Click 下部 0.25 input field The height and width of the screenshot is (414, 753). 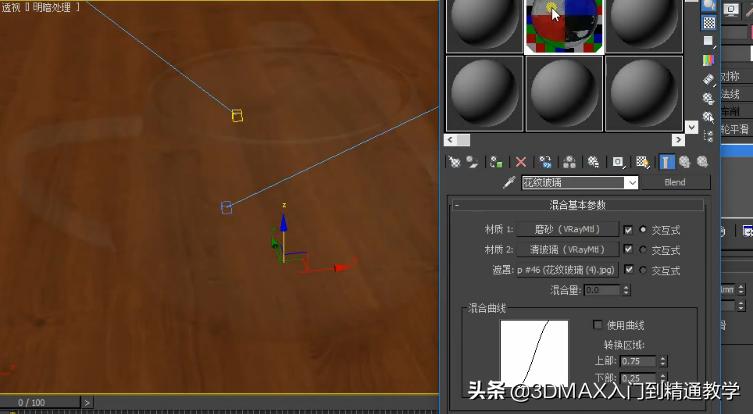tap(639, 378)
